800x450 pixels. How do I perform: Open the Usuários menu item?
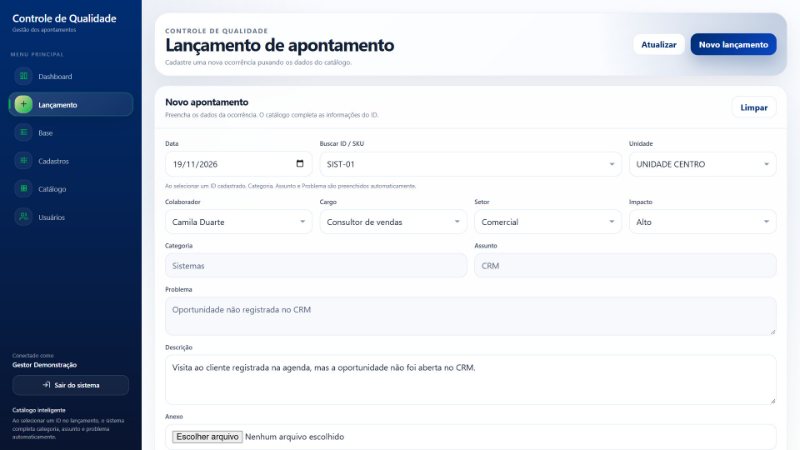pos(71,217)
